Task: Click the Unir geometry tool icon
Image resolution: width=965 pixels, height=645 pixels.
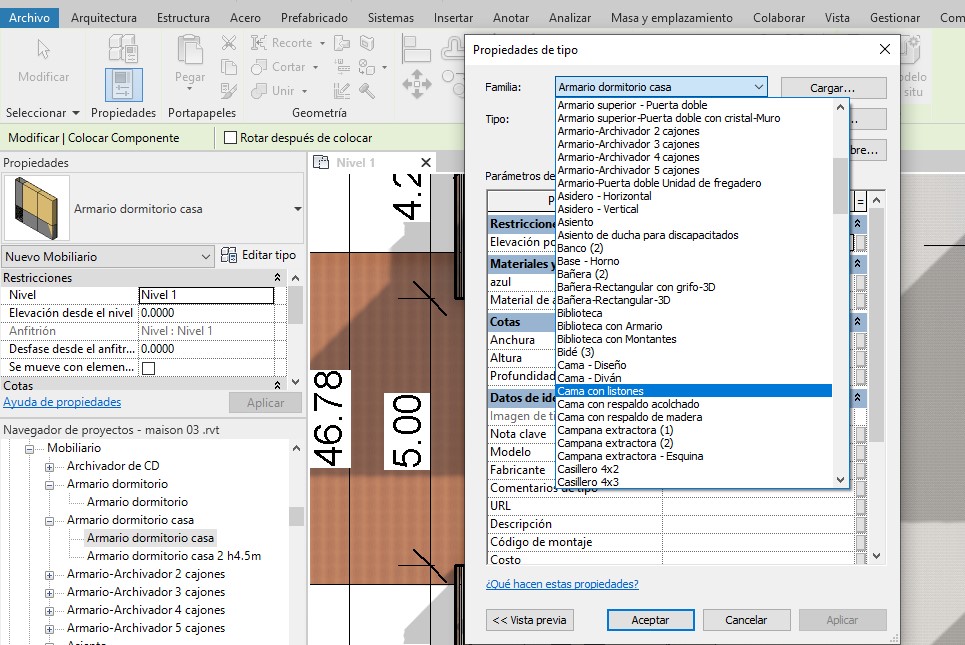Action: click(257, 90)
